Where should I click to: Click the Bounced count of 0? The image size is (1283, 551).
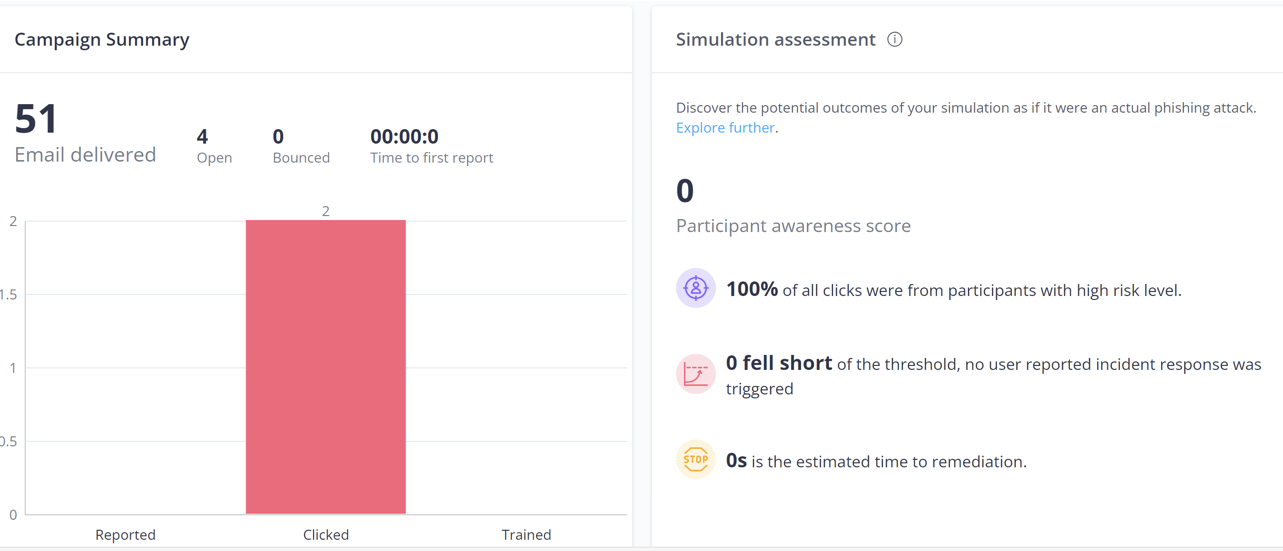(278, 136)
